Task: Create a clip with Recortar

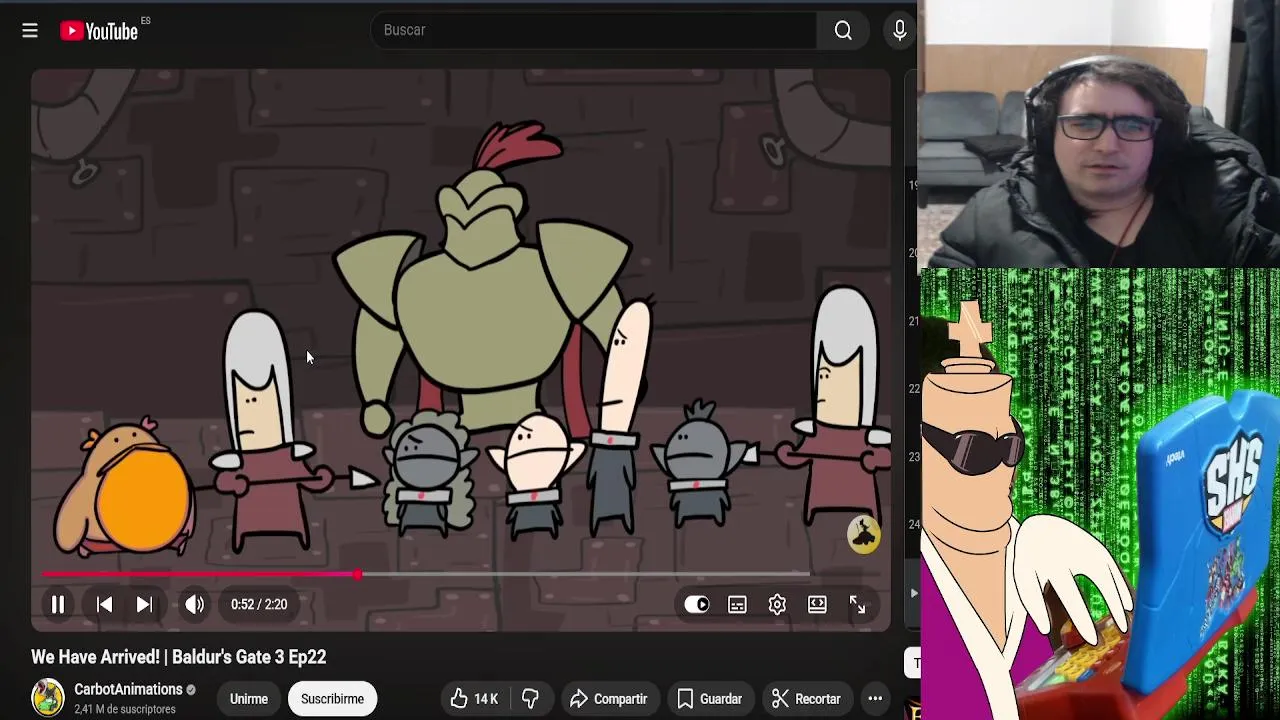Action: point(806,699)
